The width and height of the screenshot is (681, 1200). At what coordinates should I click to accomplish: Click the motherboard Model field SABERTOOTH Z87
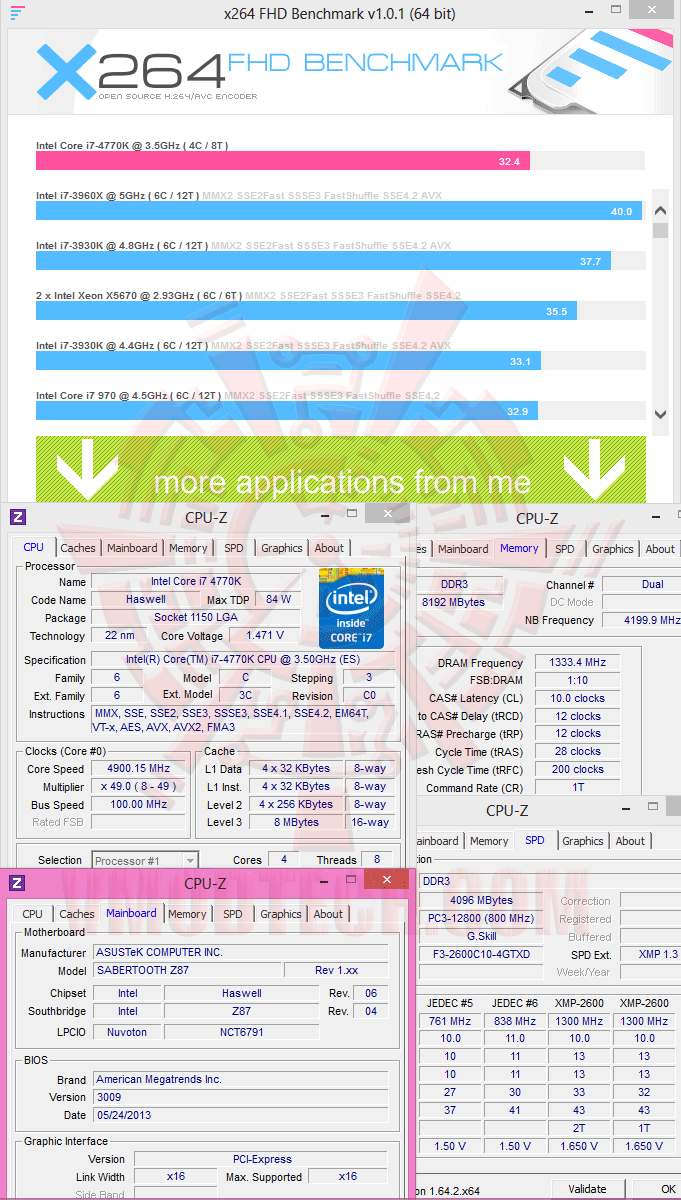coord(186,971)
